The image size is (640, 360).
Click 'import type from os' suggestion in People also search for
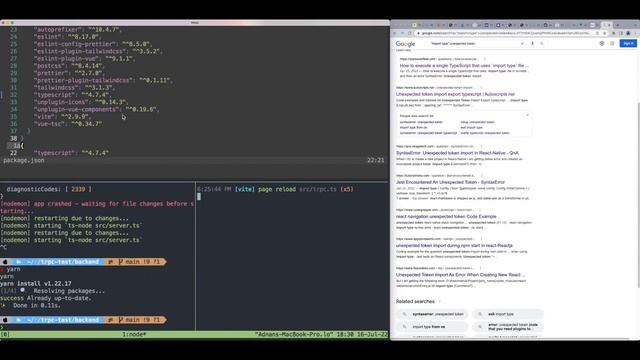point(413,127)
